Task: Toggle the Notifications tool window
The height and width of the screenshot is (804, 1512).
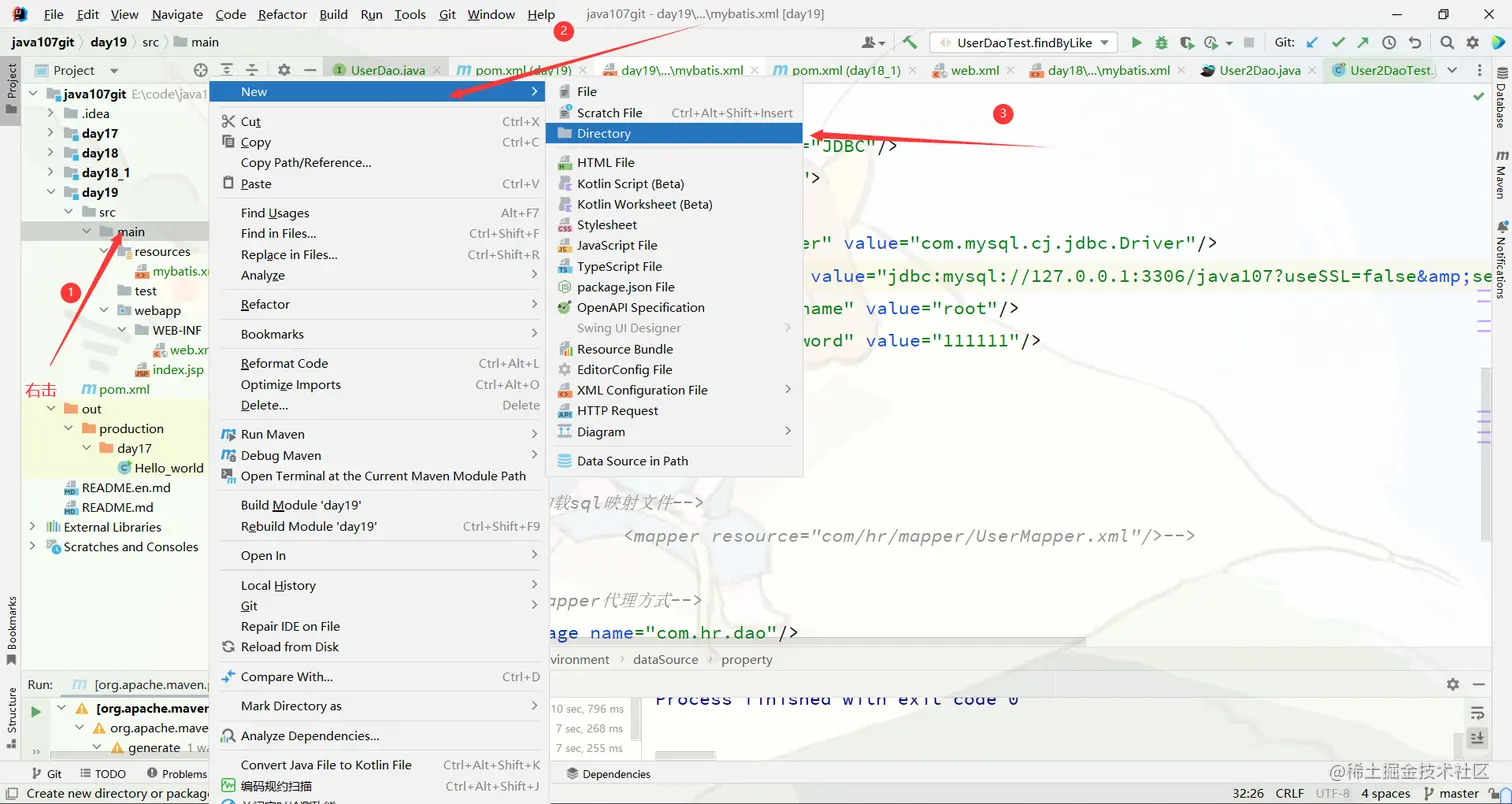Action: pyautogui.click(x=1500, y=258)
